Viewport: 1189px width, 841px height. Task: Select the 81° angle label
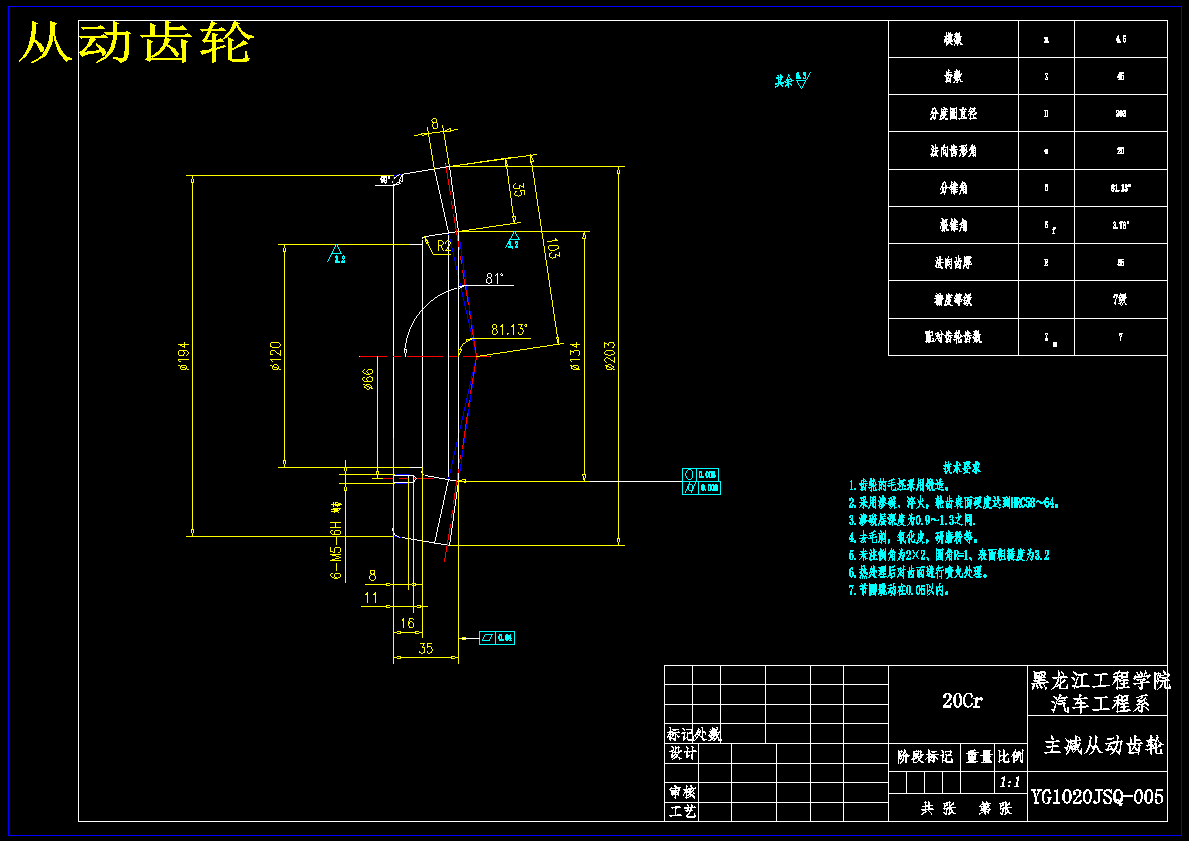[x=494, y=278]
